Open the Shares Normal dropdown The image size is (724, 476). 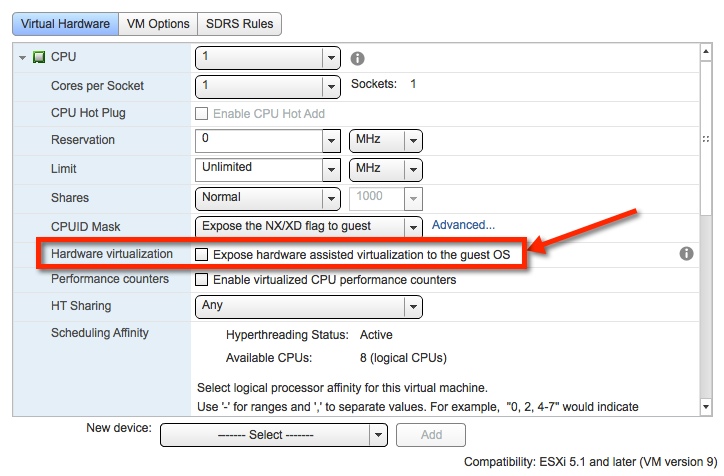tap(268, 199)
